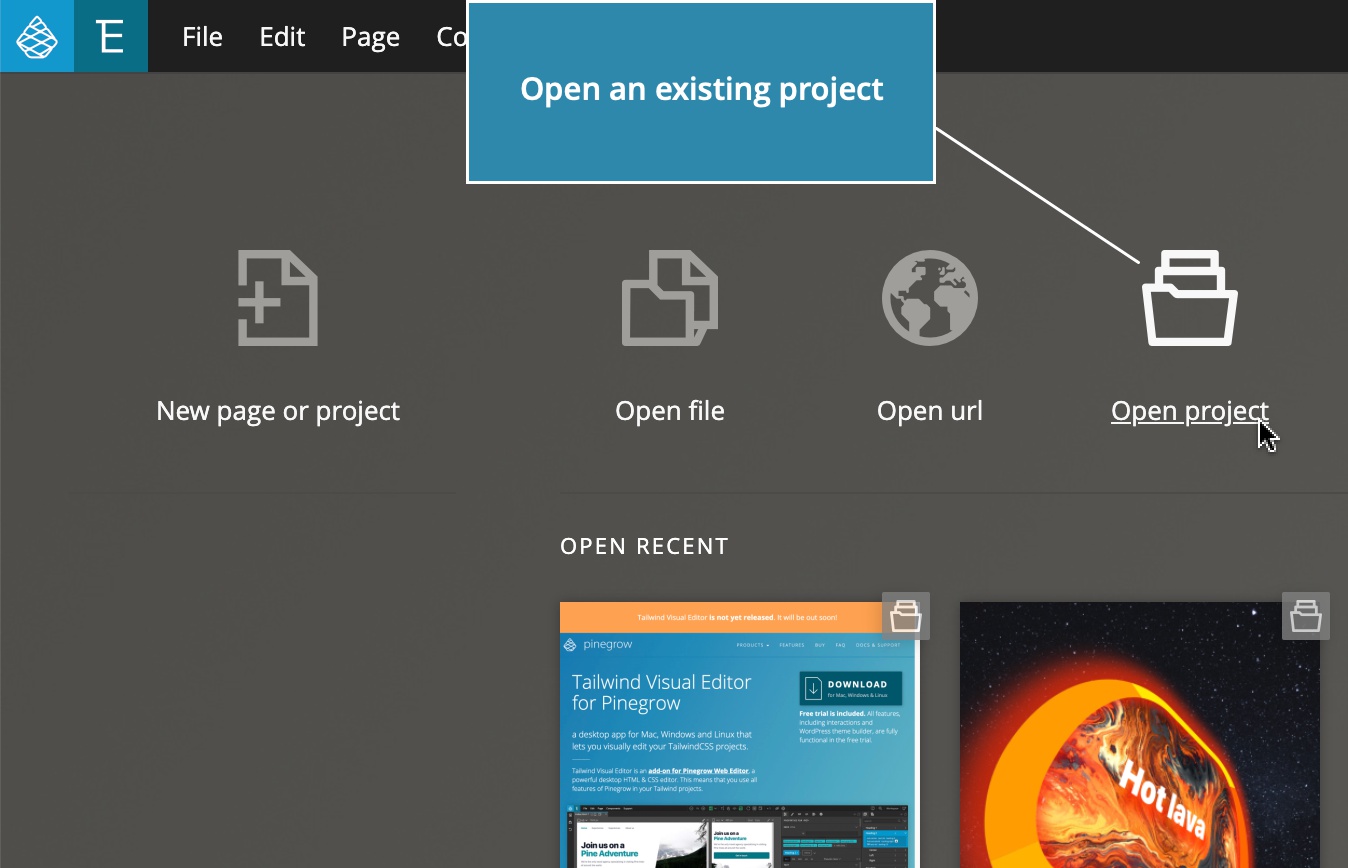The width and height of the screenshot is (1348, 868).
Task: Click the New page or project icon
Action: 278,298
